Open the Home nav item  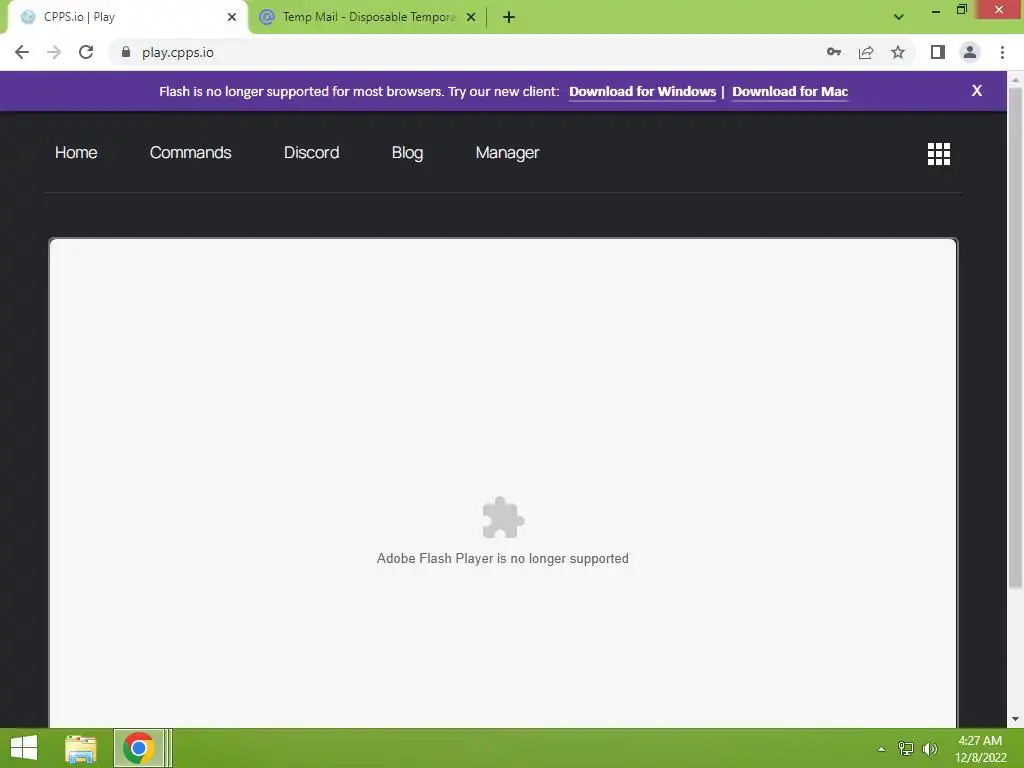coord(76,152)
